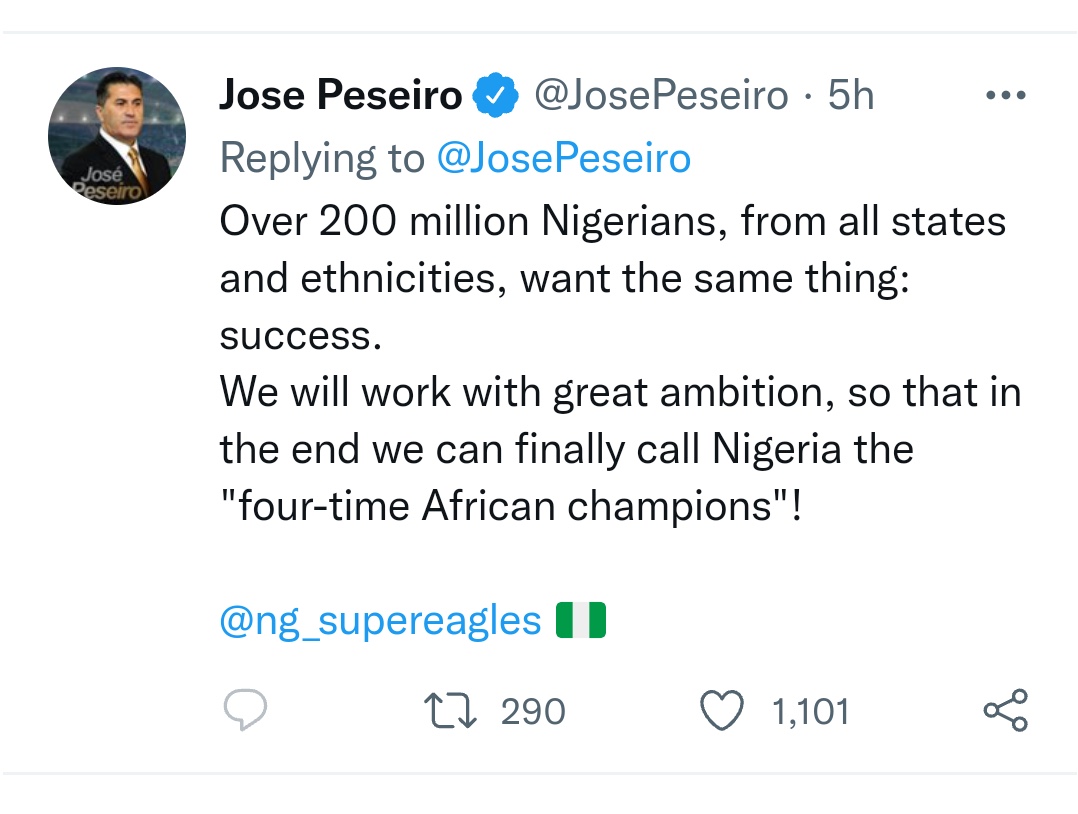Click the word "success." in the tweet
This screenshot has height=814, width=1078.
click(301, 335)
